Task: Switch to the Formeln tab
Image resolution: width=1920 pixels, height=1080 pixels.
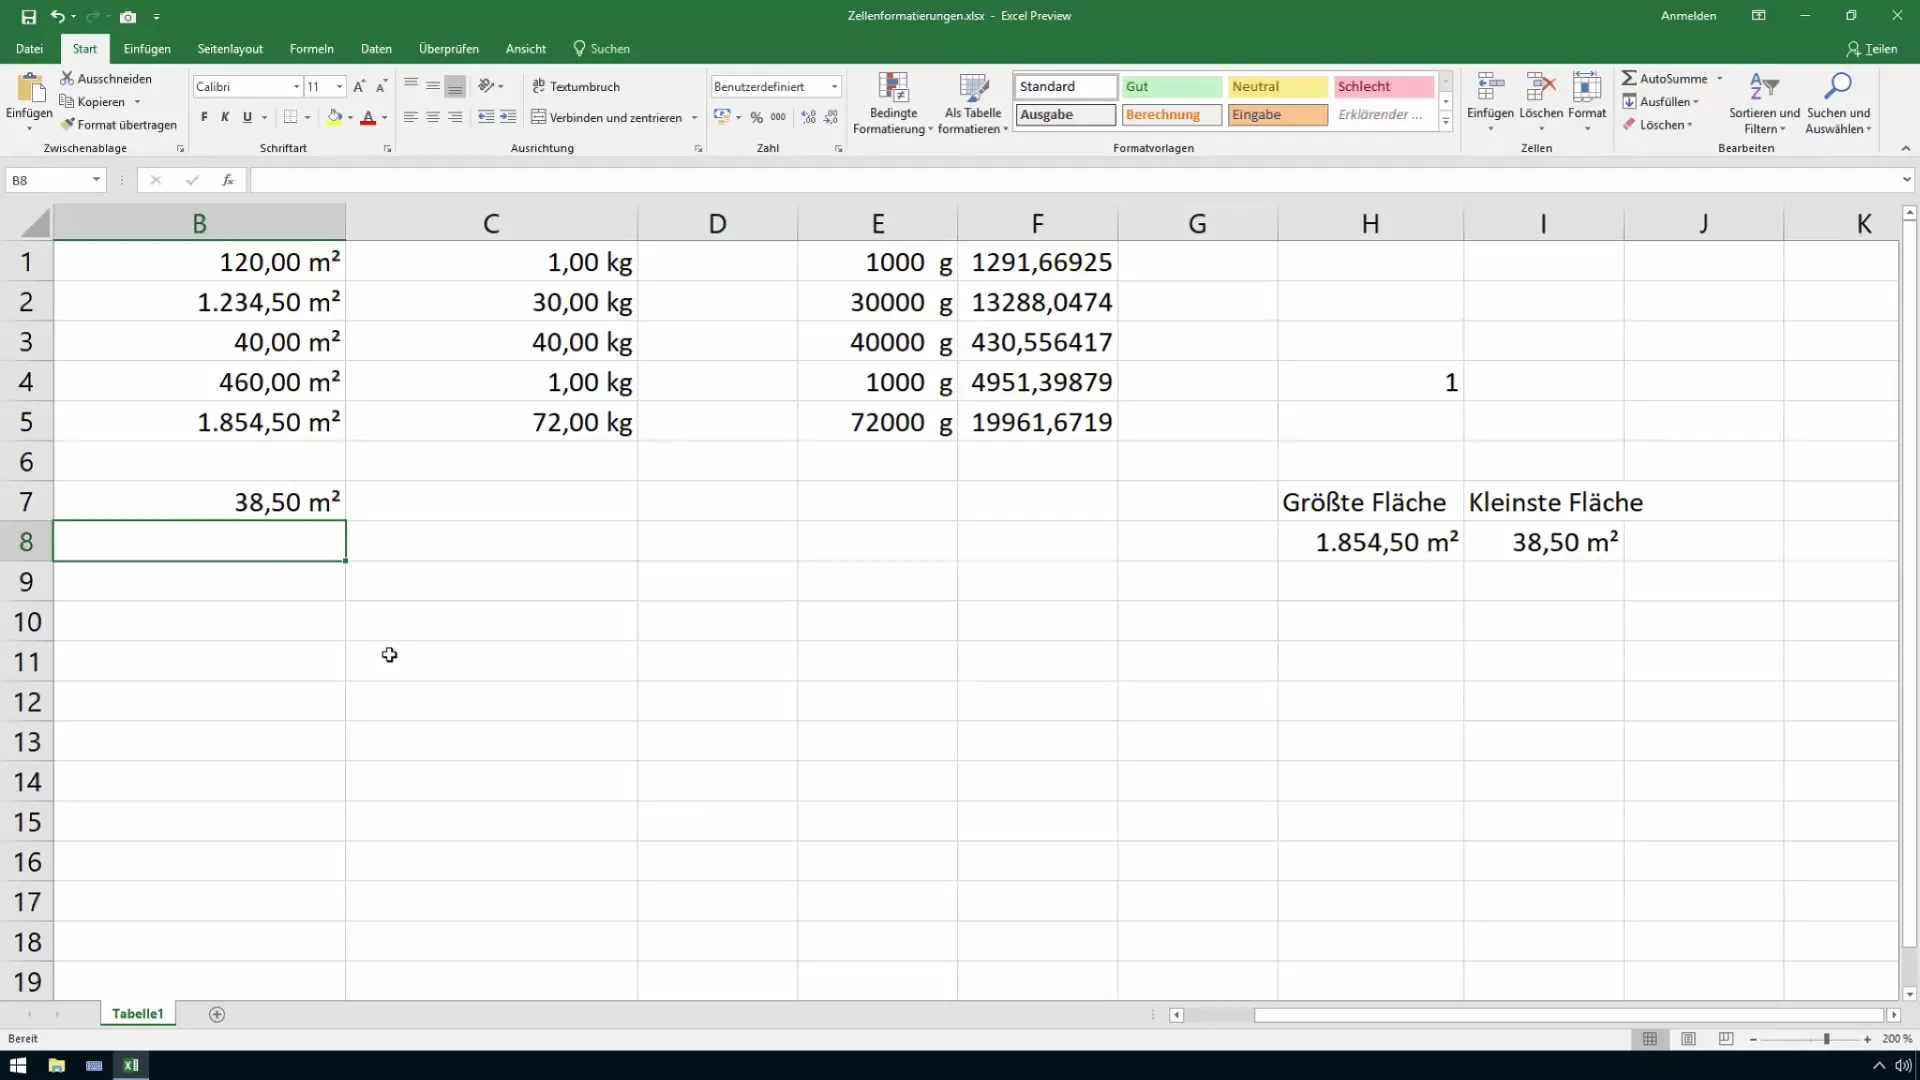Action: (311, 49)
